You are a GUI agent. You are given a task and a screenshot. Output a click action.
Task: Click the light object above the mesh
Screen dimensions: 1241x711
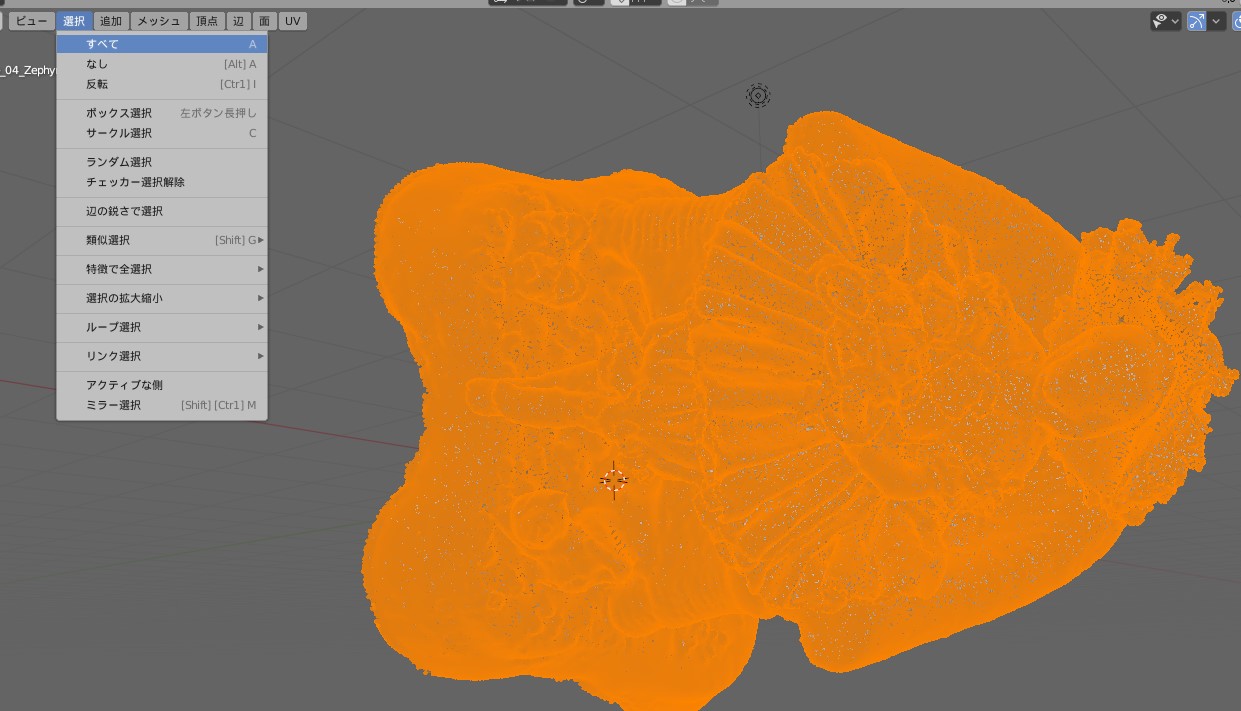[x=758, y=96]
